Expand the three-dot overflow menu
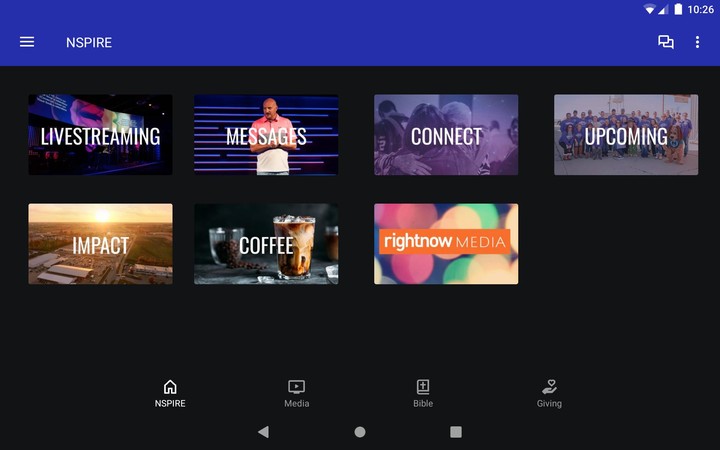 coord(697,42)
